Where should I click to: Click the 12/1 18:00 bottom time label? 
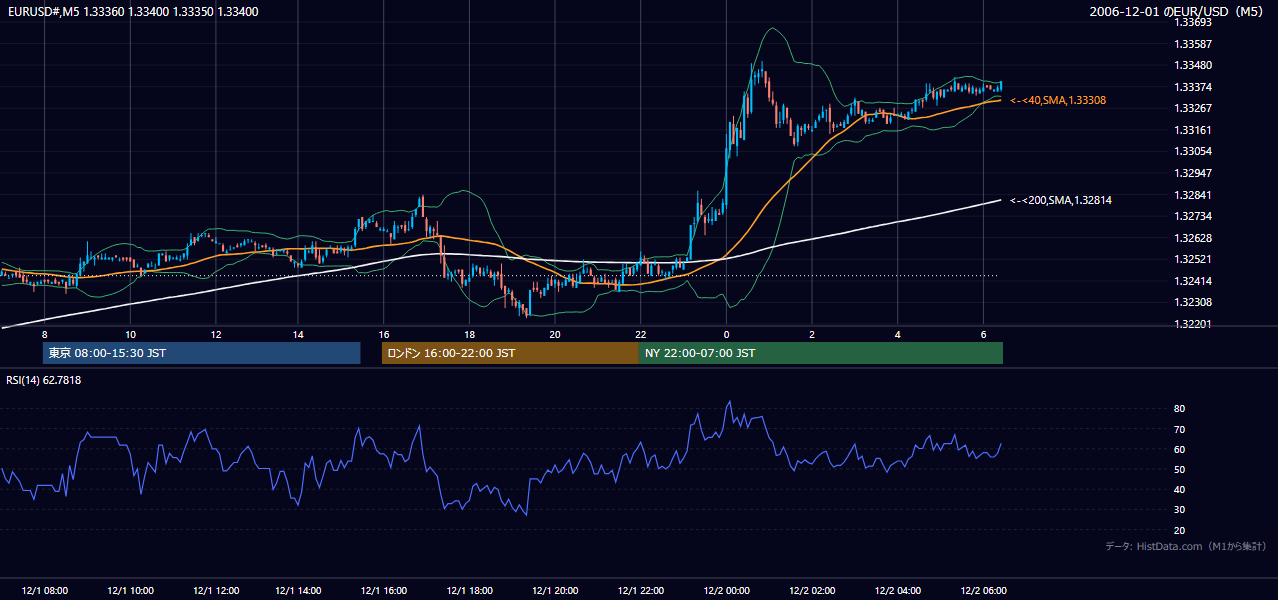pyautogui.click(x=470, y=590)
